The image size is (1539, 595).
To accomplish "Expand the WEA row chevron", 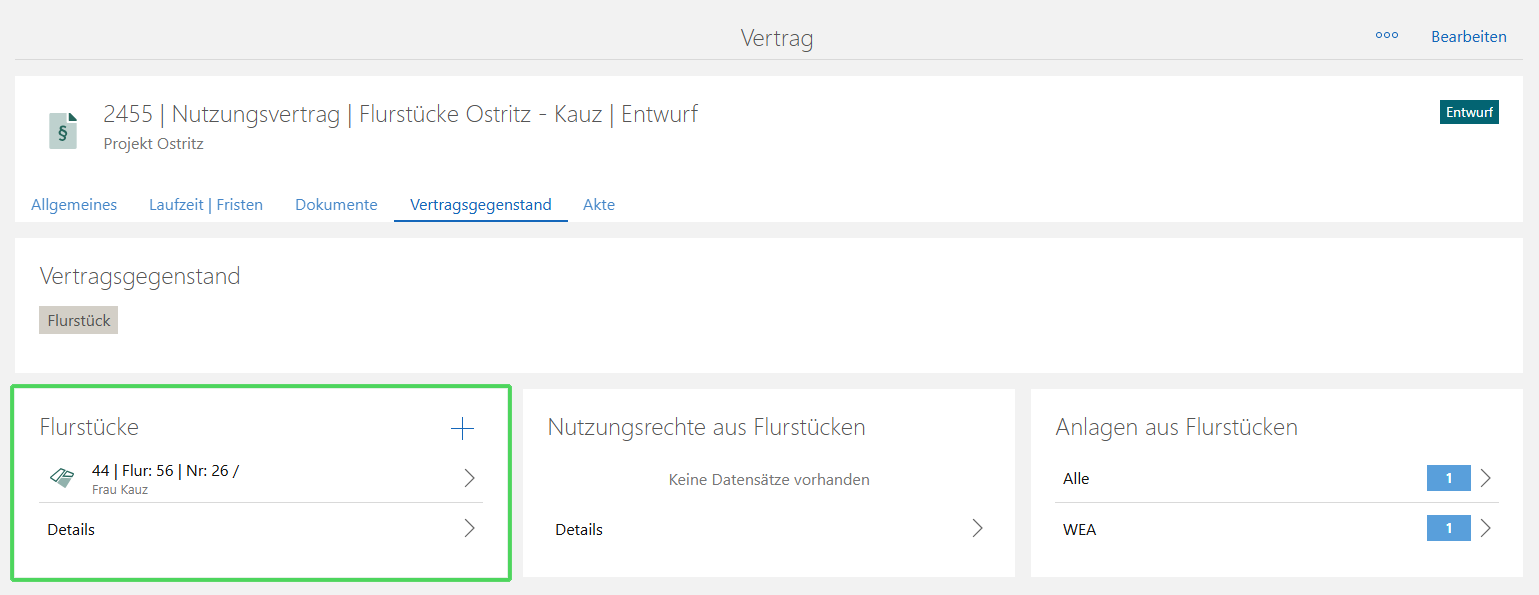I will pos(1485,529).
